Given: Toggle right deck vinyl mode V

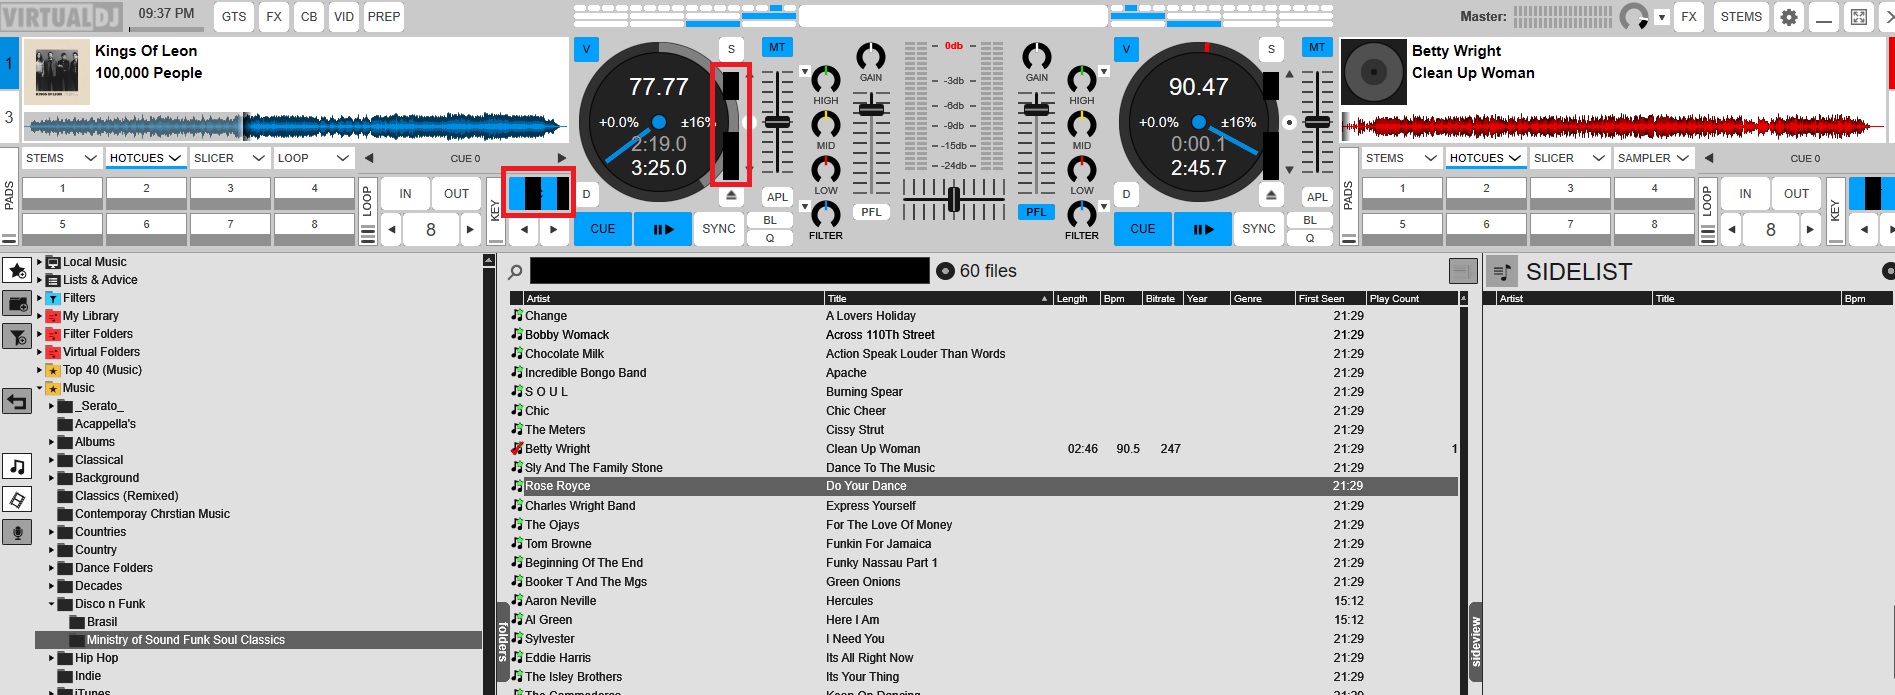Looking at the screenshot, I should click(1126, 49).
